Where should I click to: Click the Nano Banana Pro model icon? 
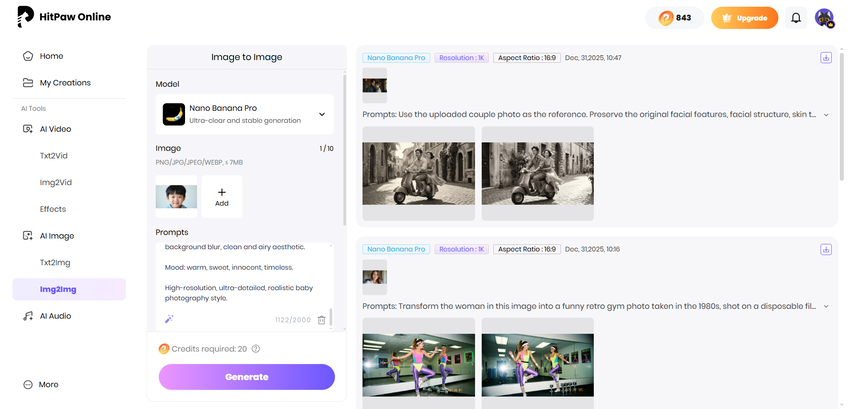click(x=174, y=114)
